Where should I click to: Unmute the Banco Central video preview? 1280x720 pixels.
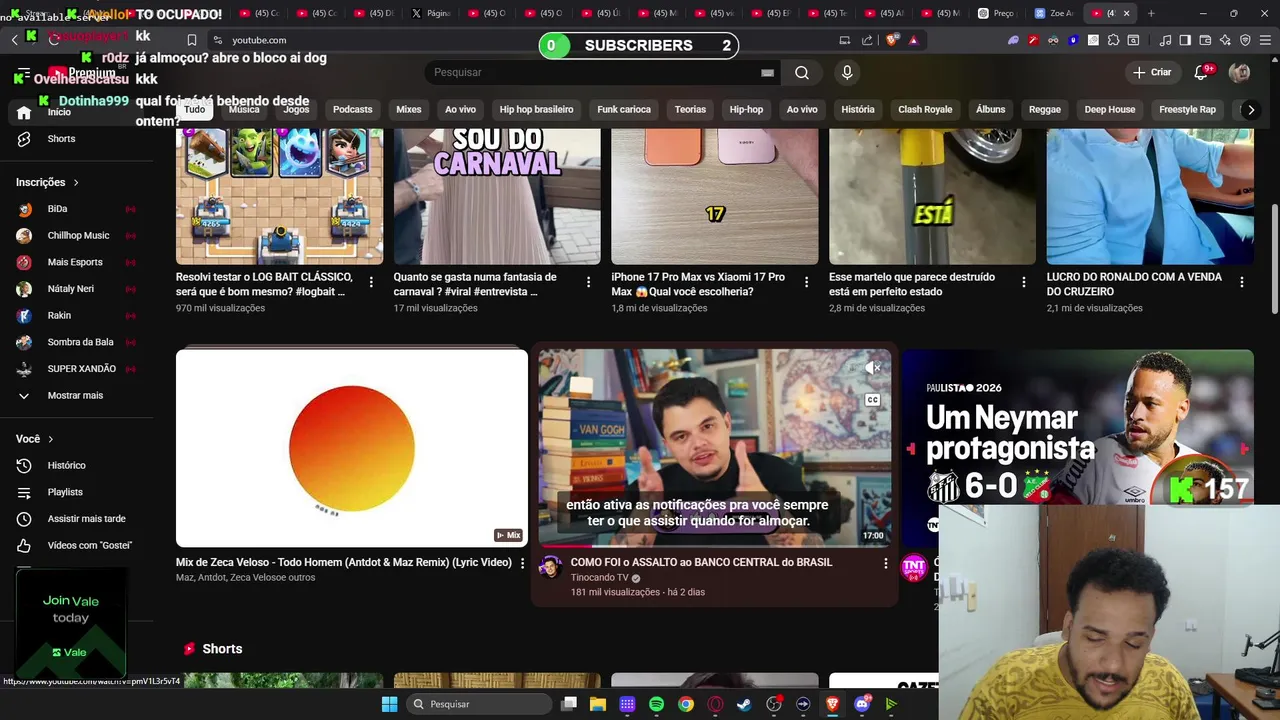pyautogui.click(x=872, y=368)
